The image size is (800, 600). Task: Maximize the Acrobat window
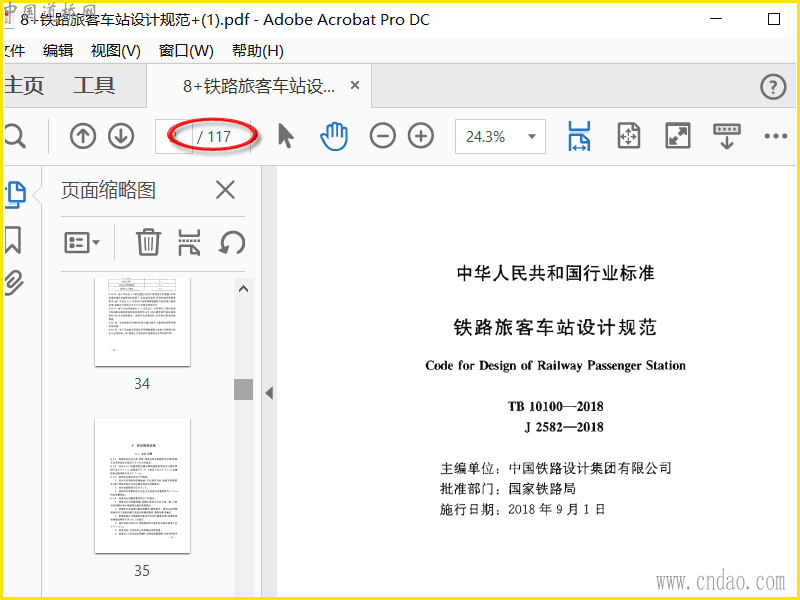coord(774,19)
